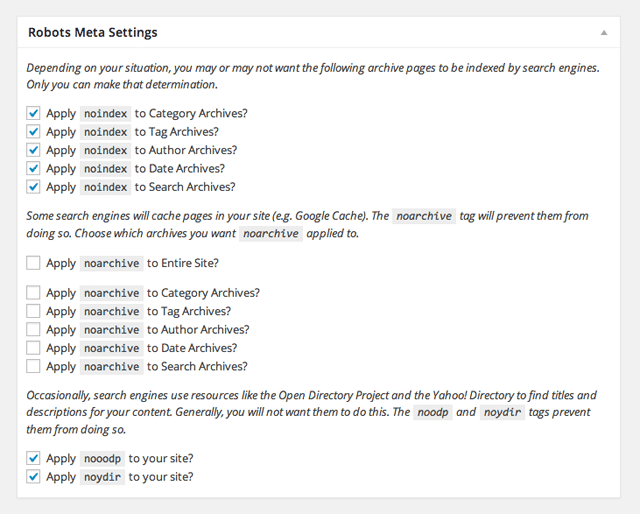Enable noarchive for Search Archives

tap(33, 366)
